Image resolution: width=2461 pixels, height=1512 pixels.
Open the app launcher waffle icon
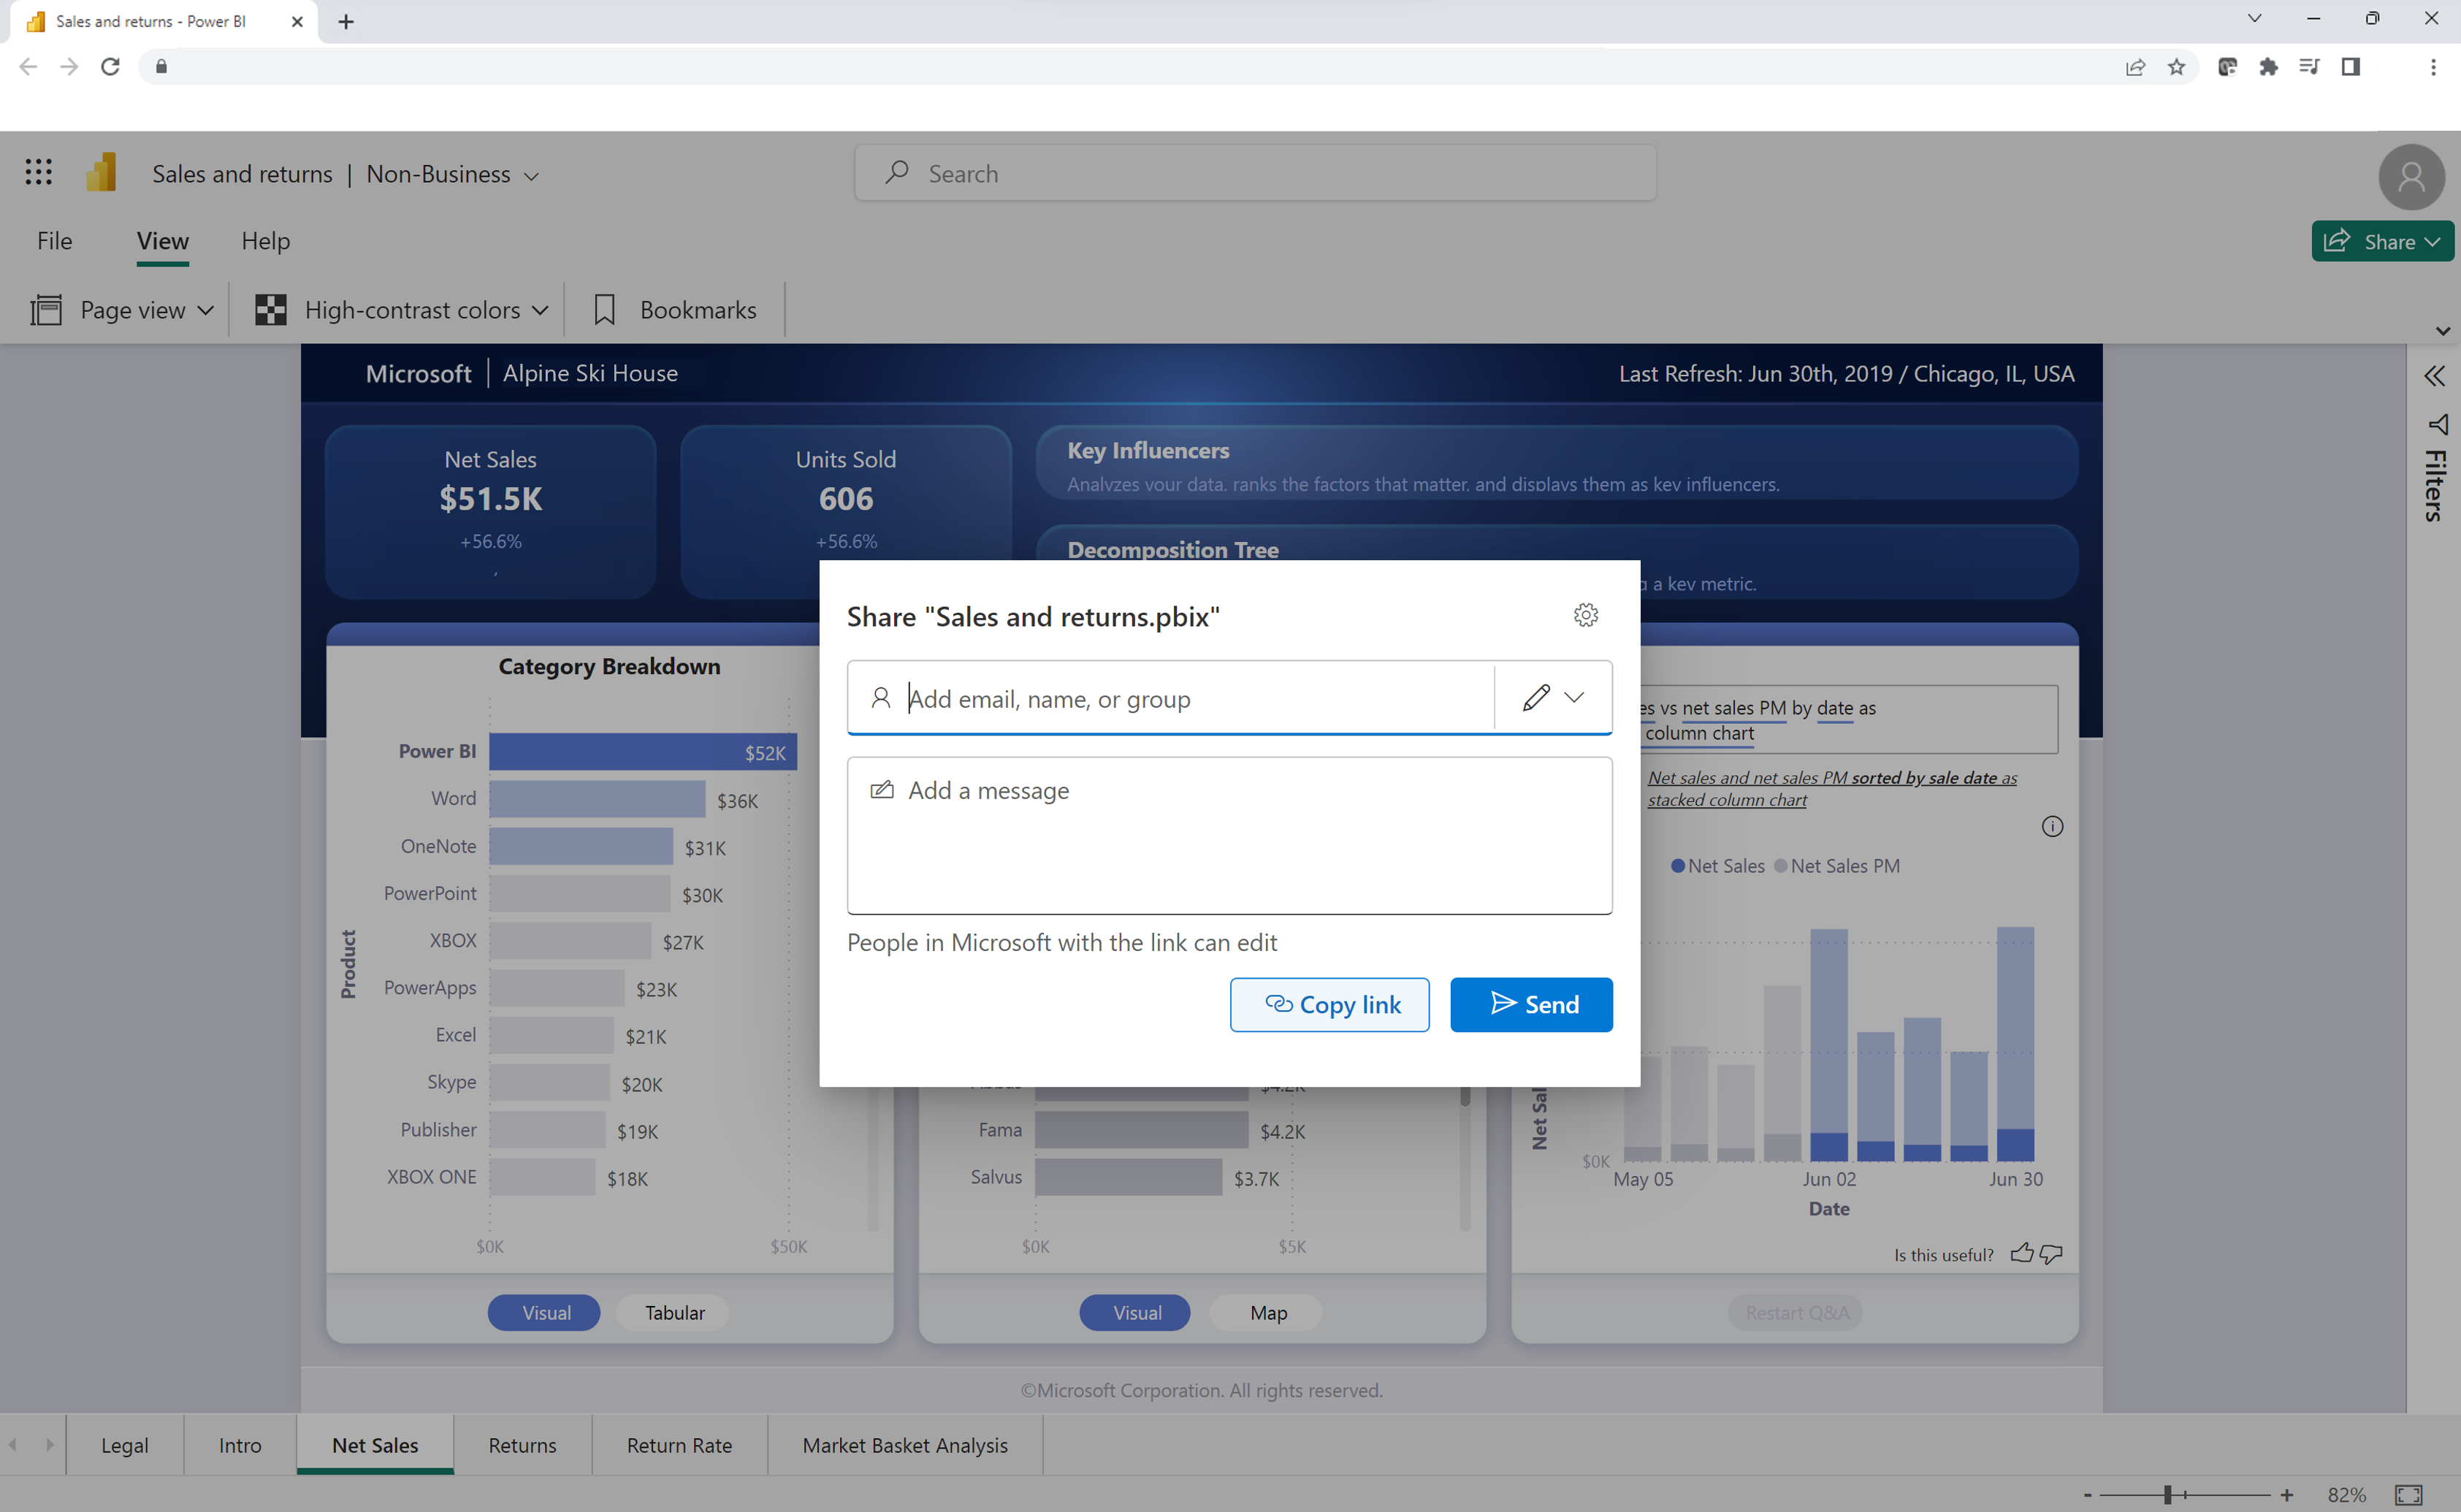pos(38,172)
